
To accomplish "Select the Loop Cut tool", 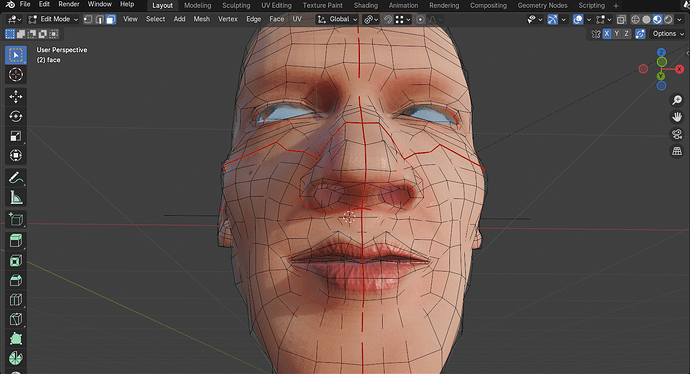I will (x=16, y=300).
